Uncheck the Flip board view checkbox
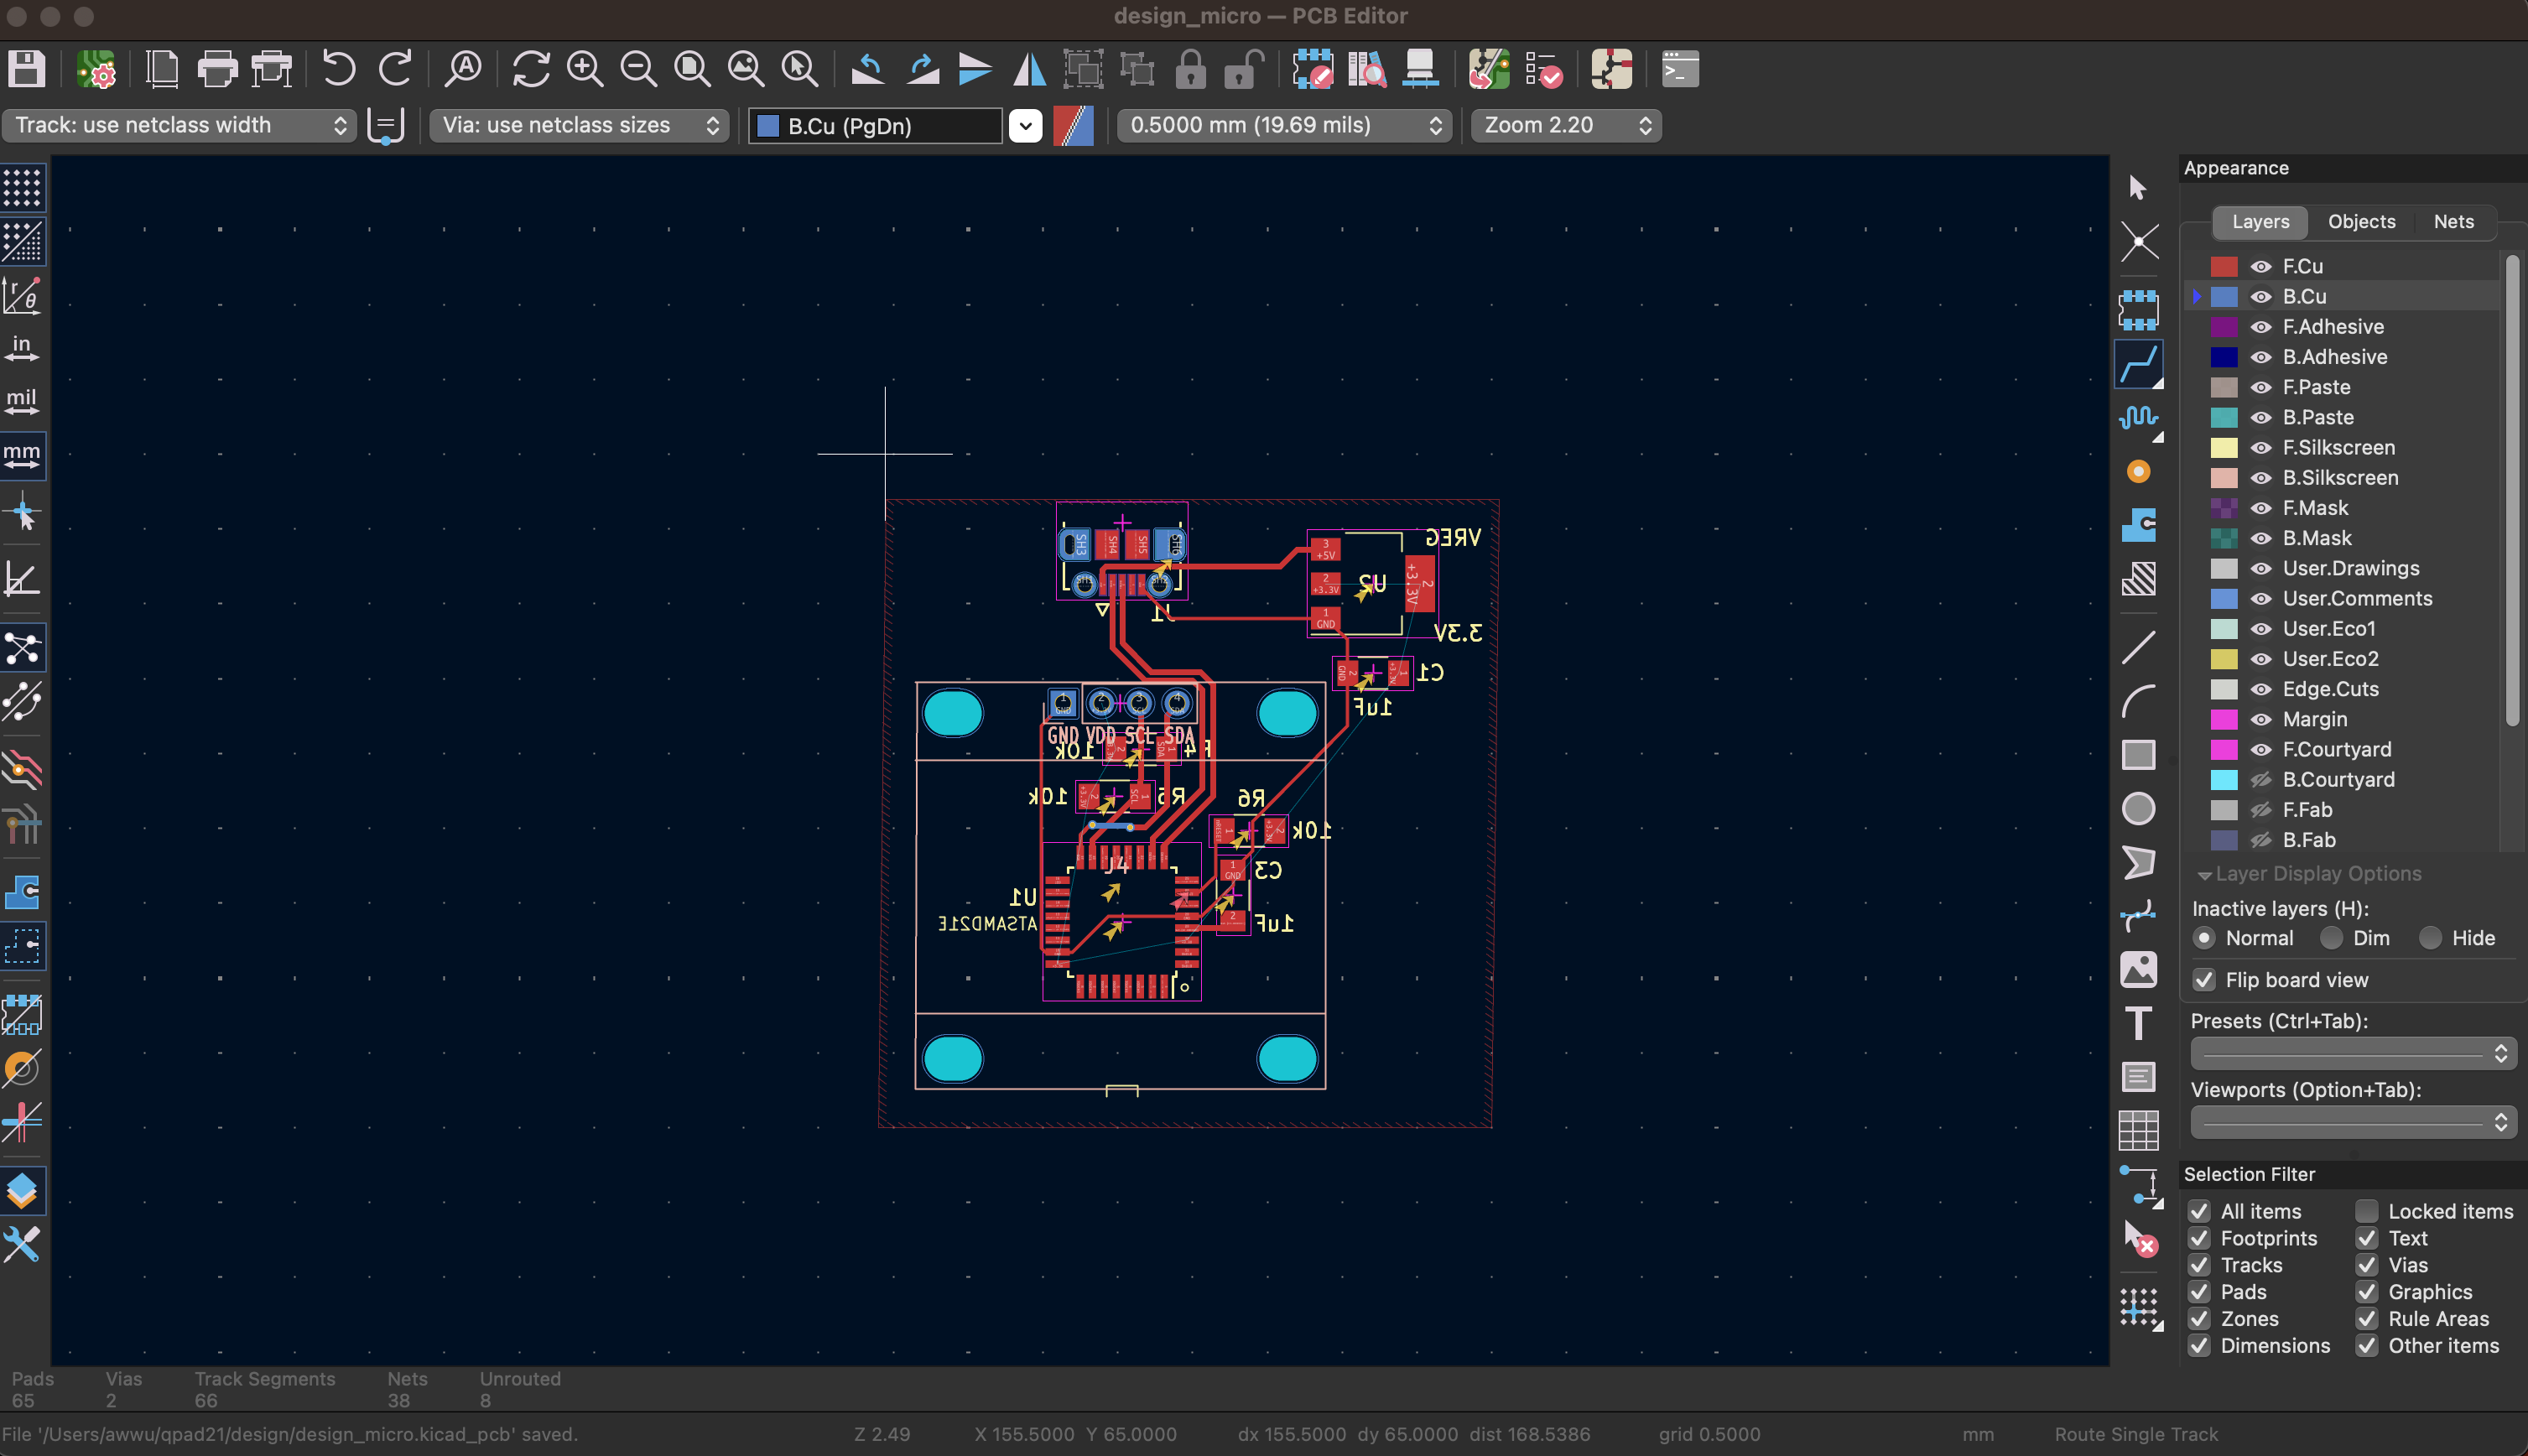The width and height of the screenshot is (2528, 1456). click(2204, 980)
